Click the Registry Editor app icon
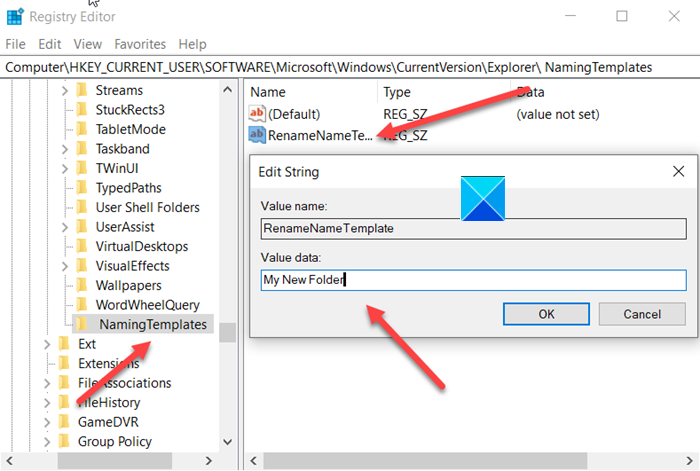The image size is (700, 471). (15, 17)
